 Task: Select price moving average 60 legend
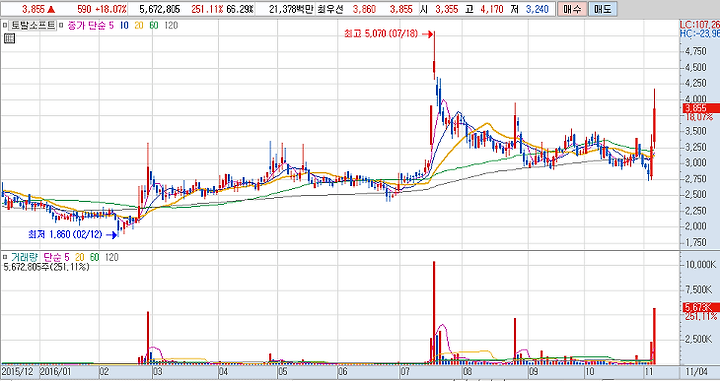154,26
